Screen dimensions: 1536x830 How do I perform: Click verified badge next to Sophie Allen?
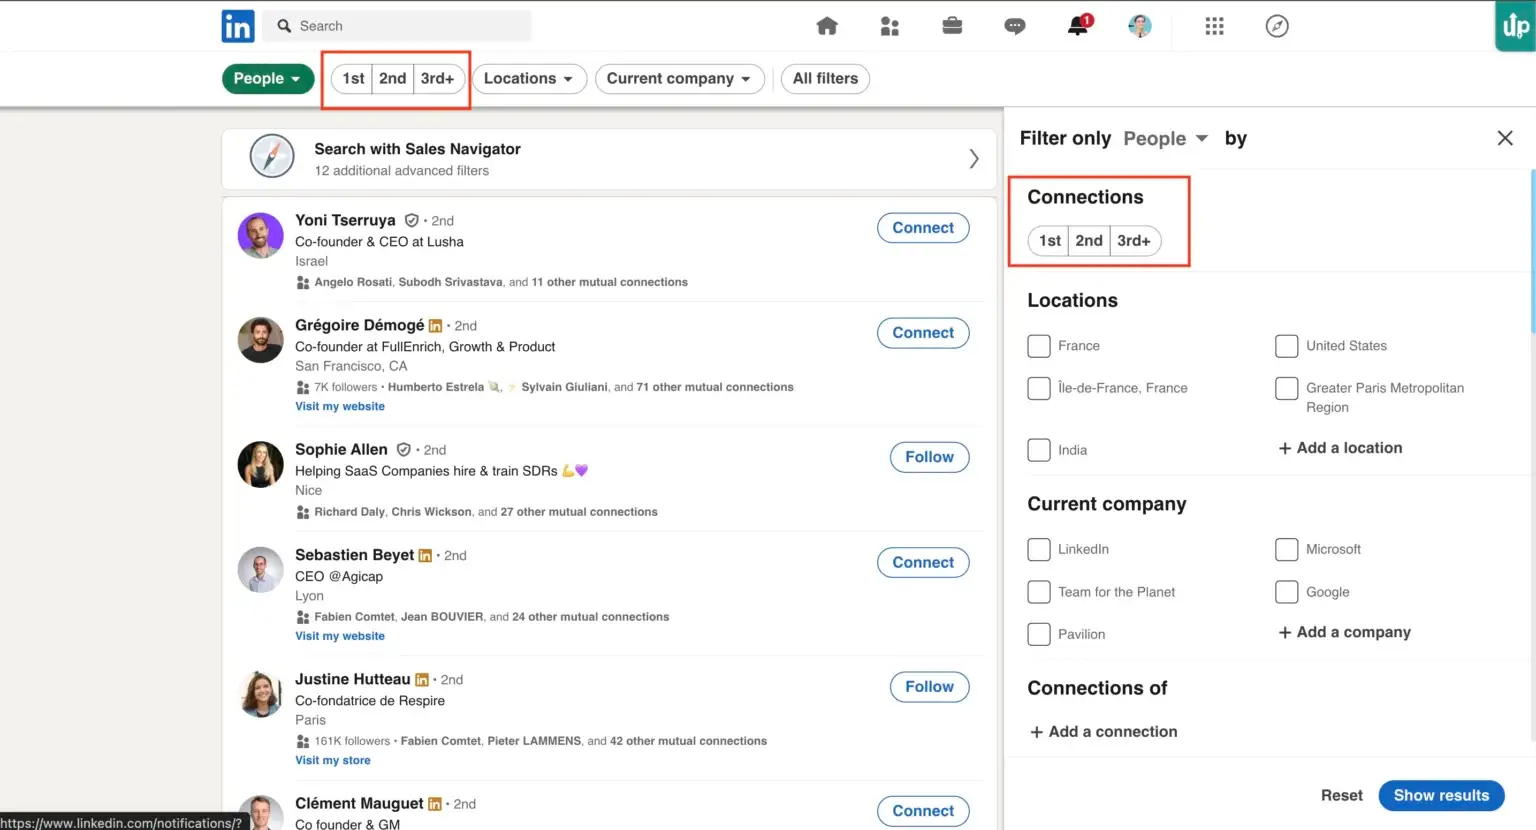[x=403, y=450]
